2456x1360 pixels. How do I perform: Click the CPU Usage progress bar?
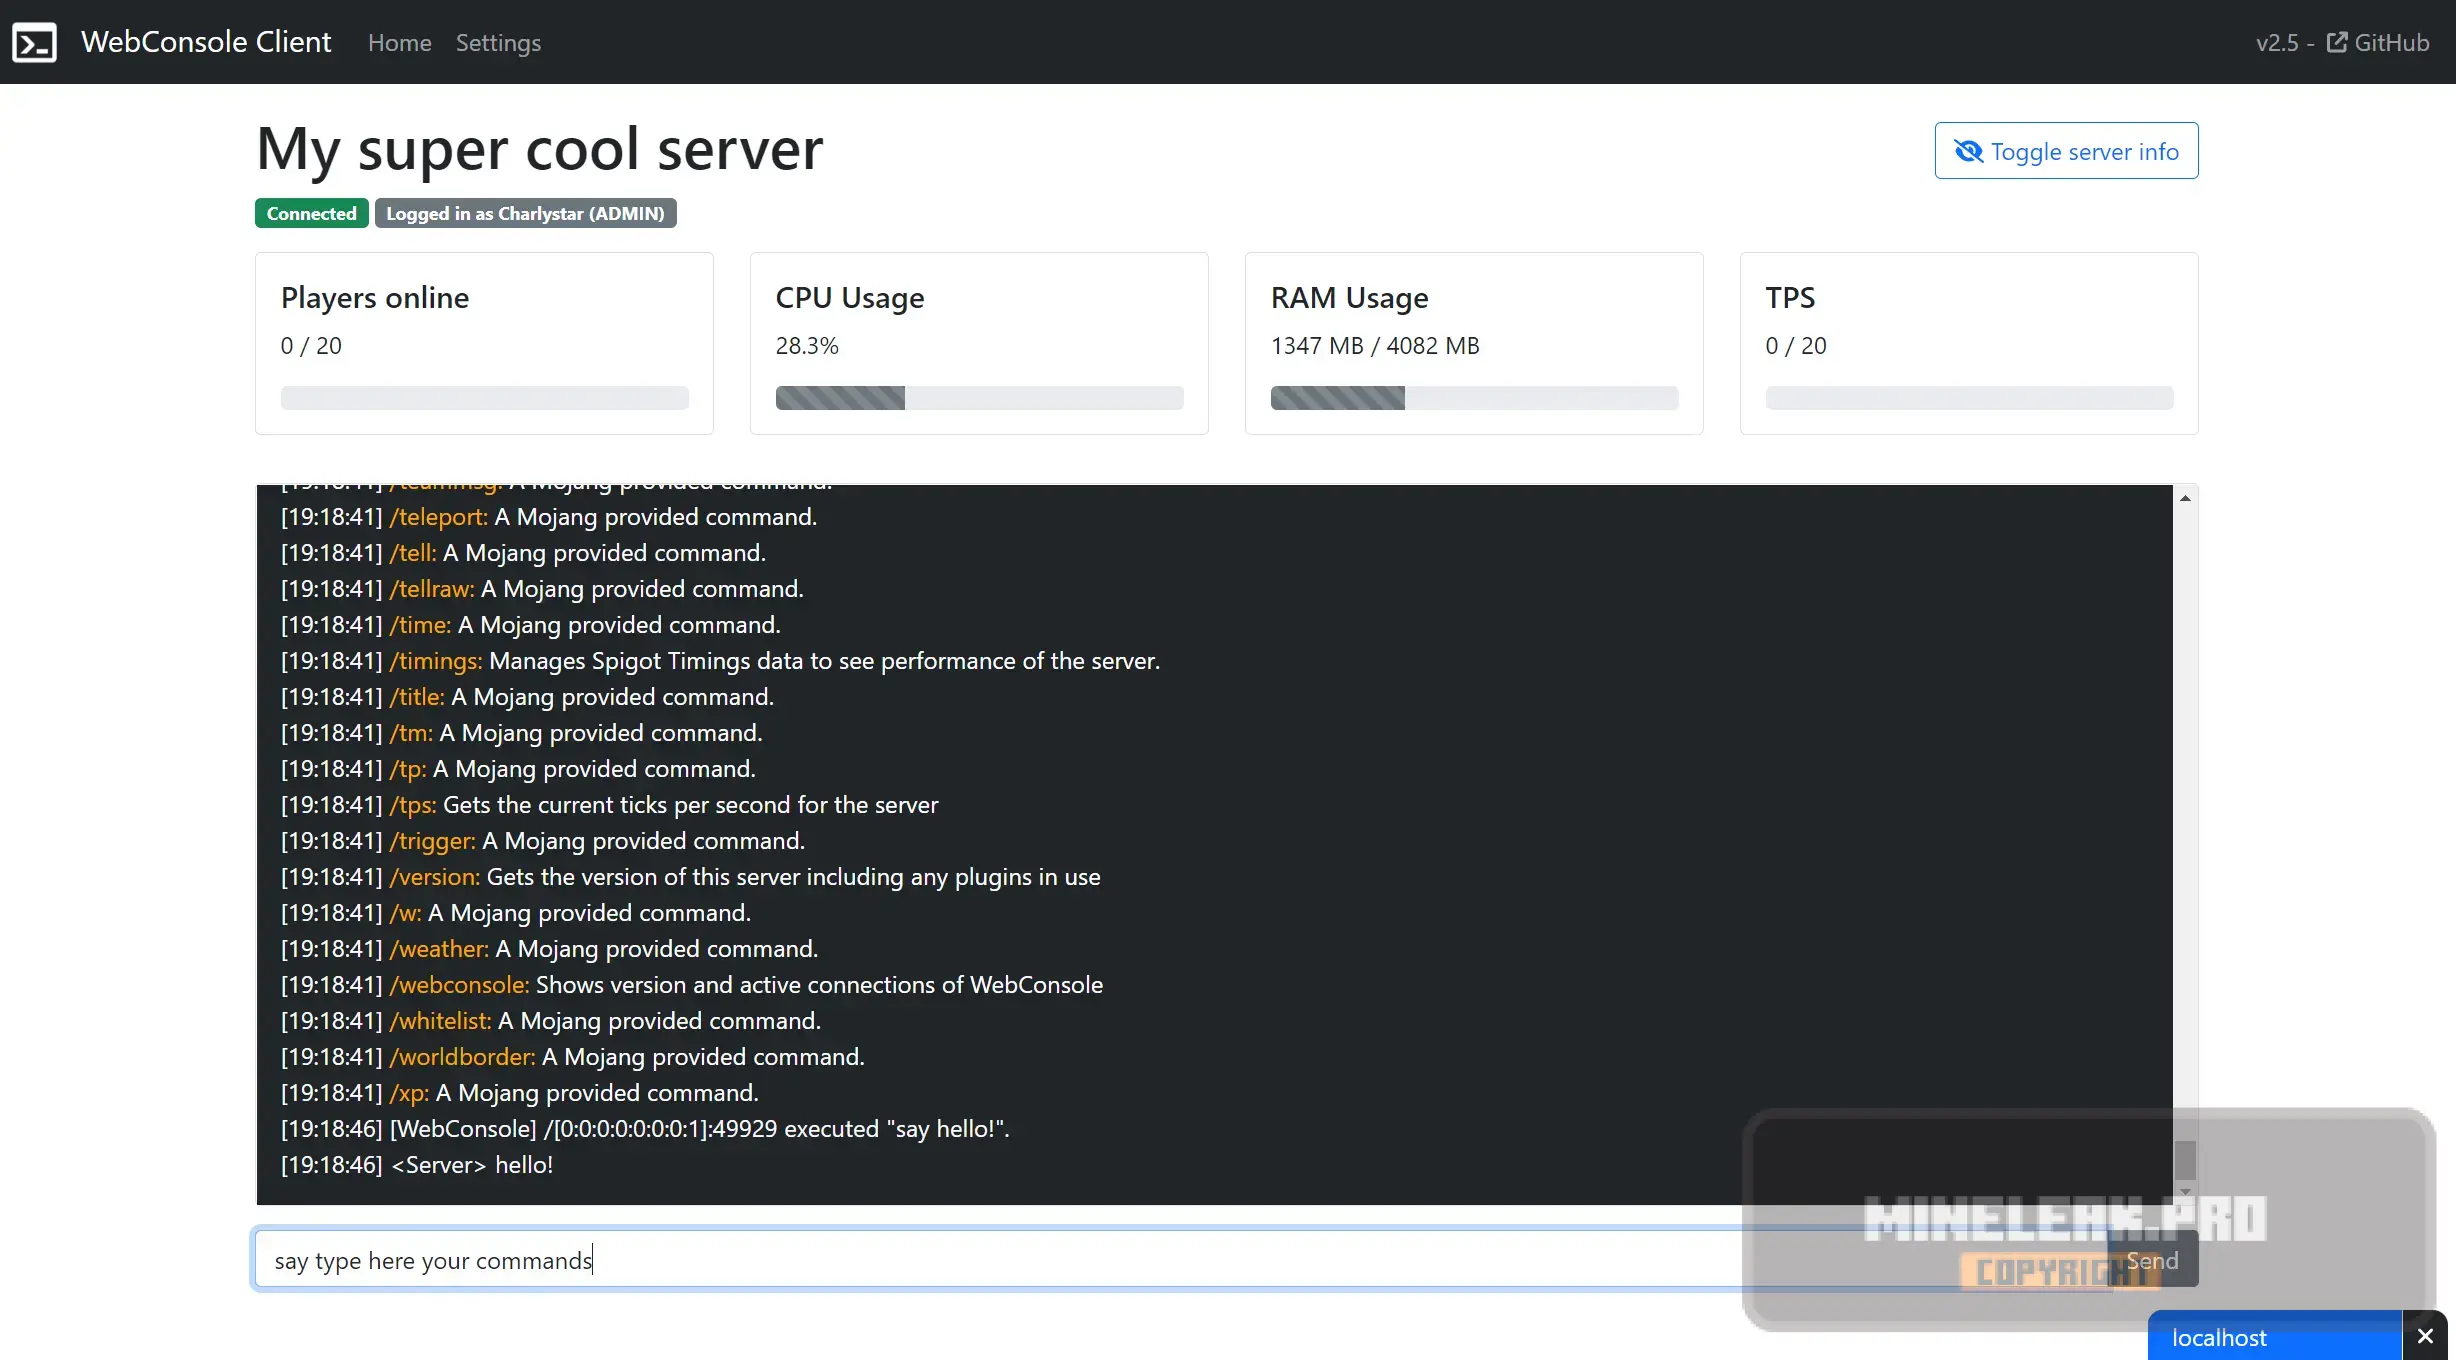pyautogui.click(x=979, y=398)
